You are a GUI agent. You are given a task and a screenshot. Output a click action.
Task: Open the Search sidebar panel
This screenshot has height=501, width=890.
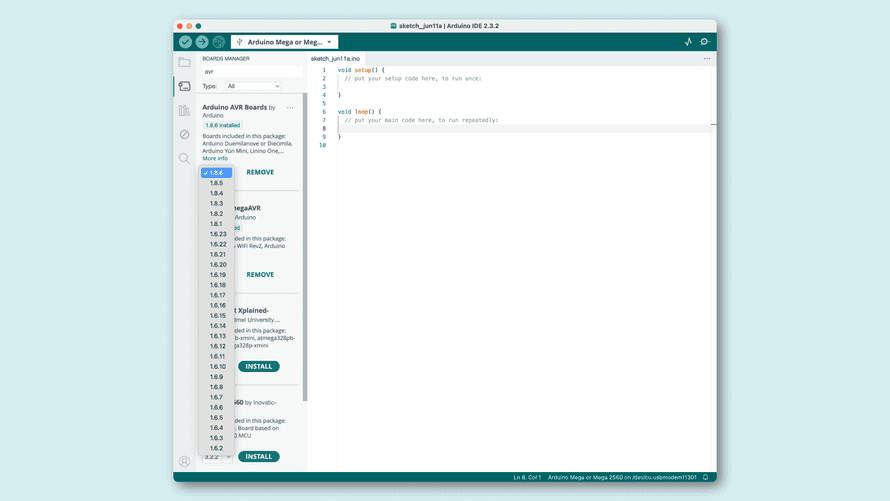point(184,158)
